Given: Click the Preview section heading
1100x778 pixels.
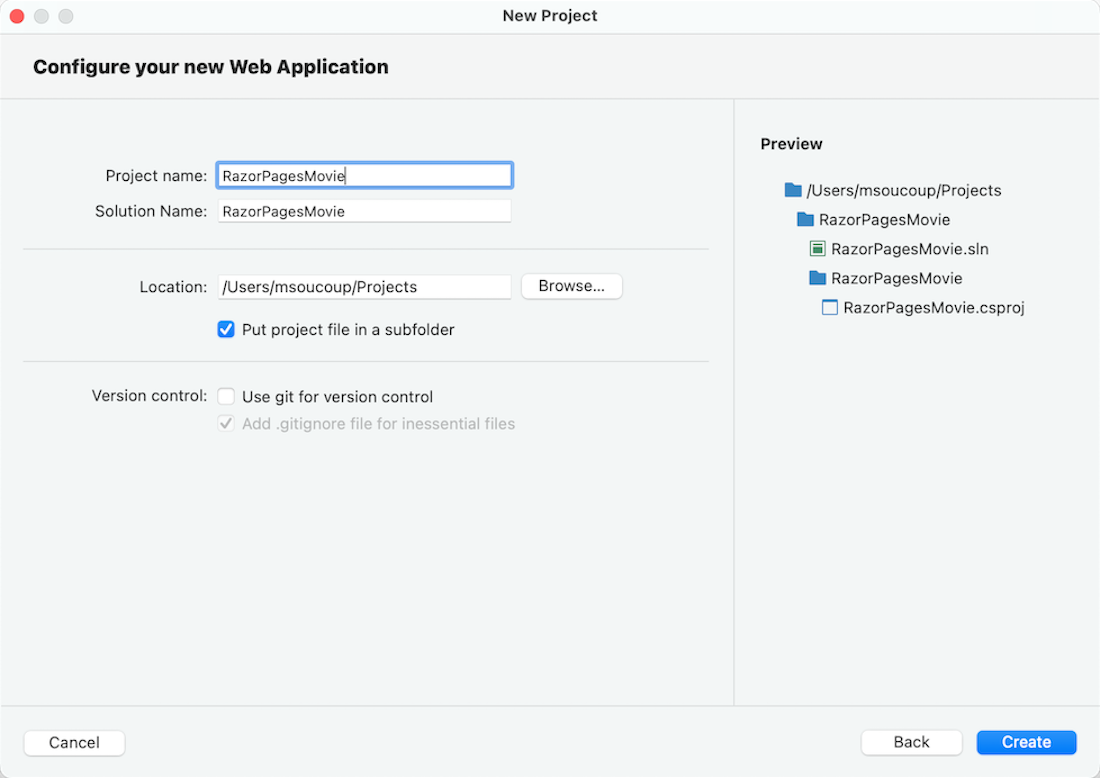Looking at the screenshot, I should coord(791,143).
